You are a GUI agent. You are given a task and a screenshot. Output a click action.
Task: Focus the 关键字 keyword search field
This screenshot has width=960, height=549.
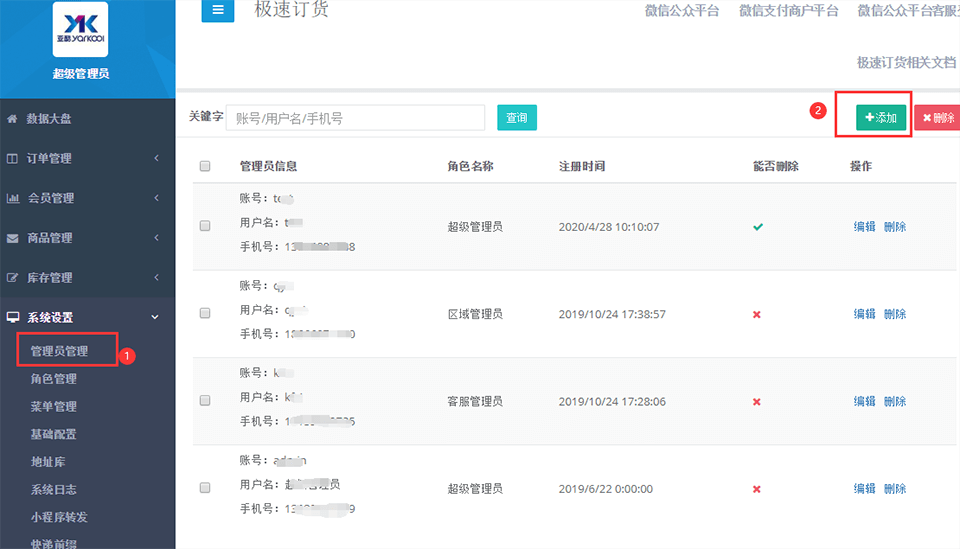coord(356,118)
